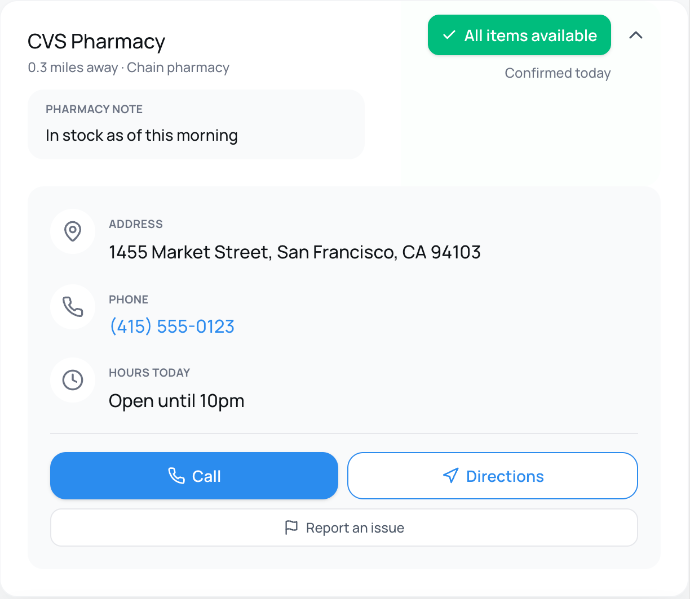
Task: Click the flag icon in Report button
Action: coord(291,527)
